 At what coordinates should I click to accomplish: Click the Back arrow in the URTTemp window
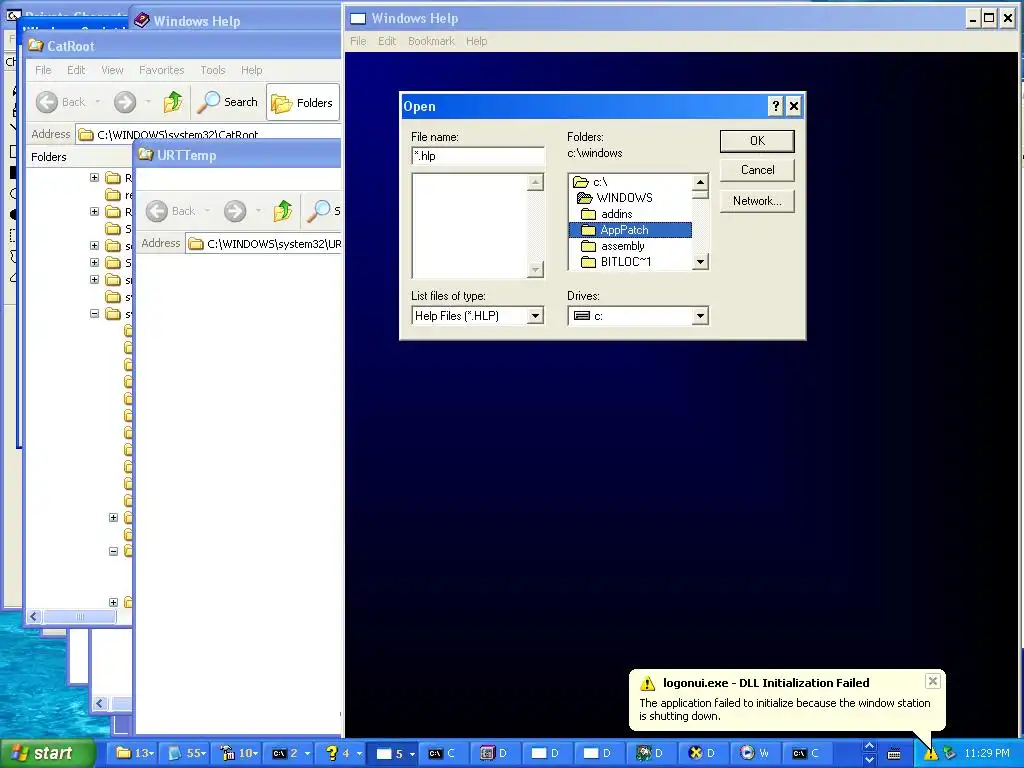[x=157, y=211]
